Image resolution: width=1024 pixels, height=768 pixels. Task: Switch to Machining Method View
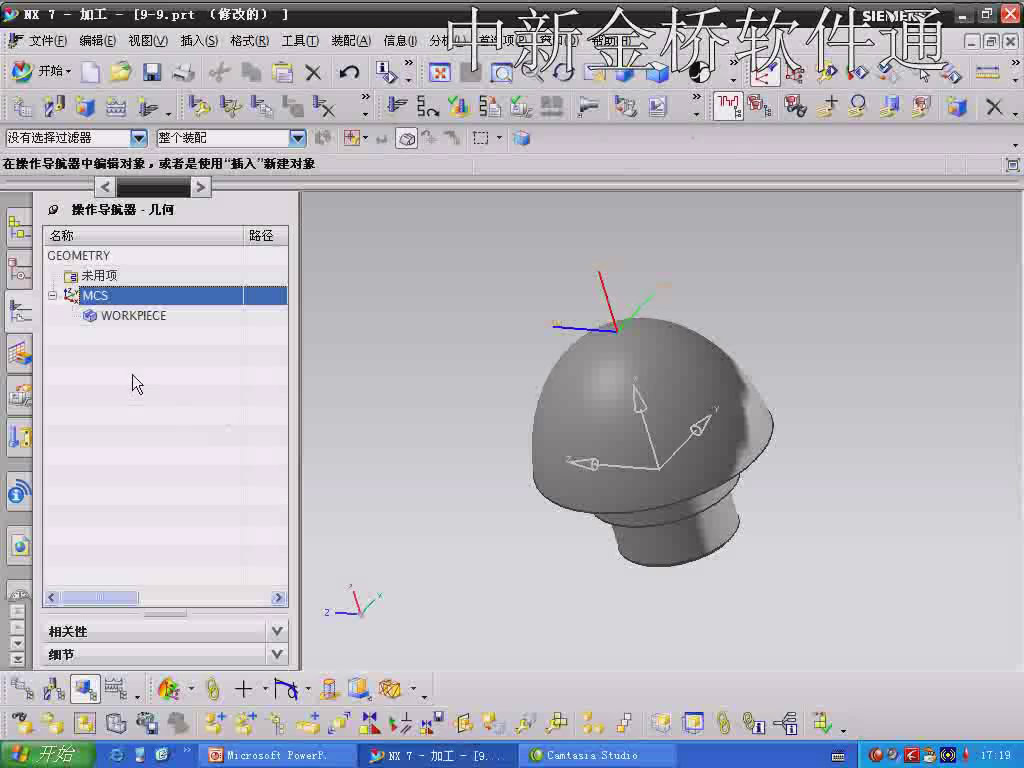[x=116, y=689]
